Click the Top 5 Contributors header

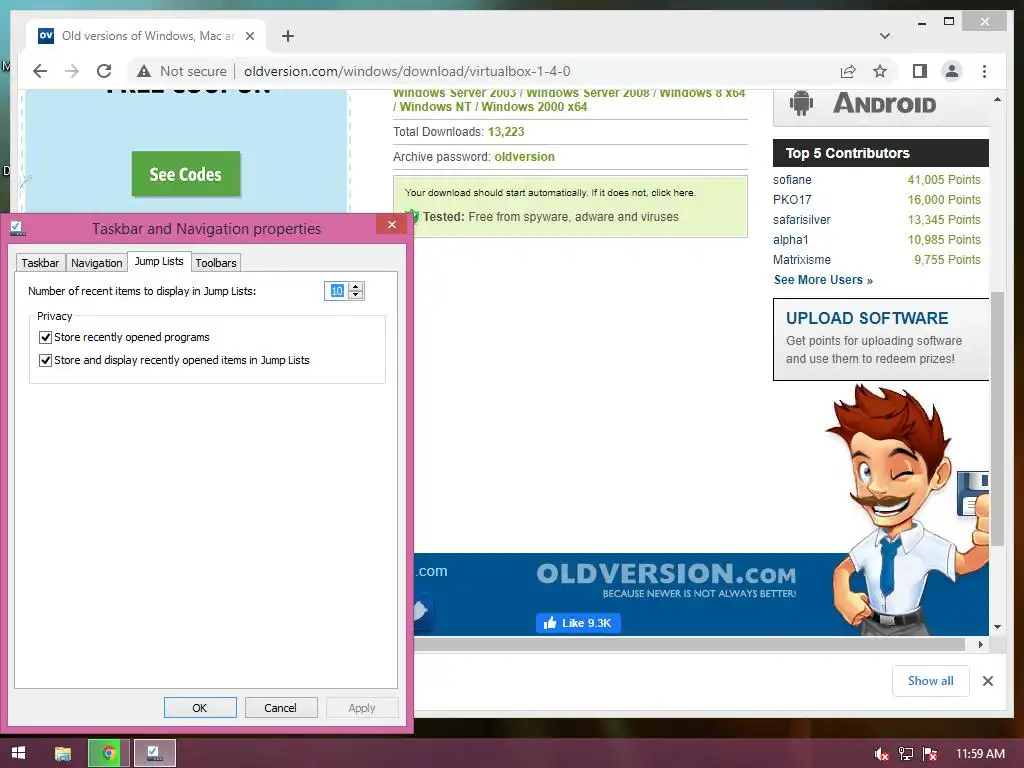pos(880,153)
